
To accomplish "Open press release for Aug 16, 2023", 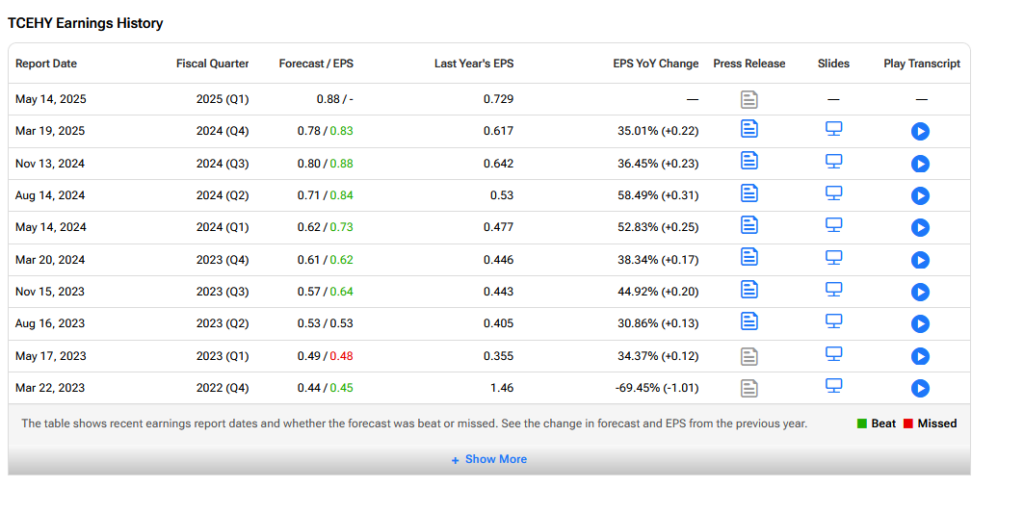I will click(x=749, y=321).
